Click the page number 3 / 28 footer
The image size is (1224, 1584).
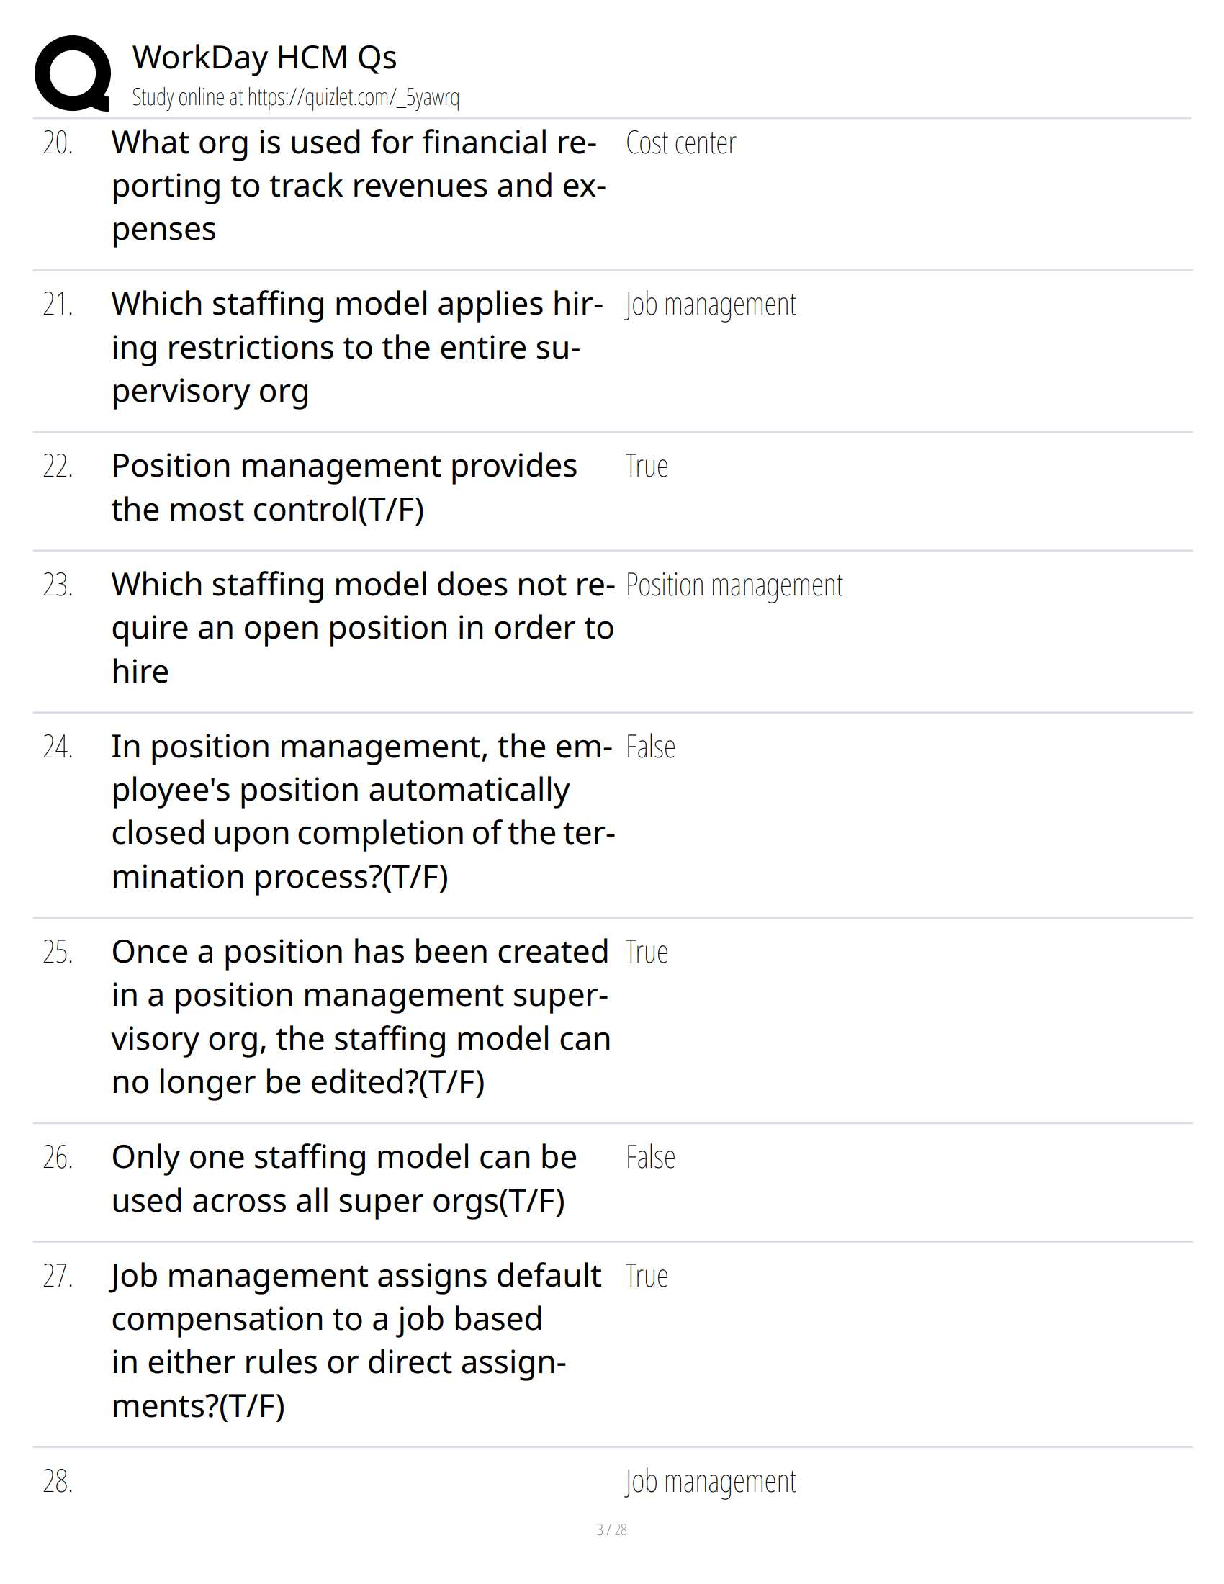click(611, 1530)
